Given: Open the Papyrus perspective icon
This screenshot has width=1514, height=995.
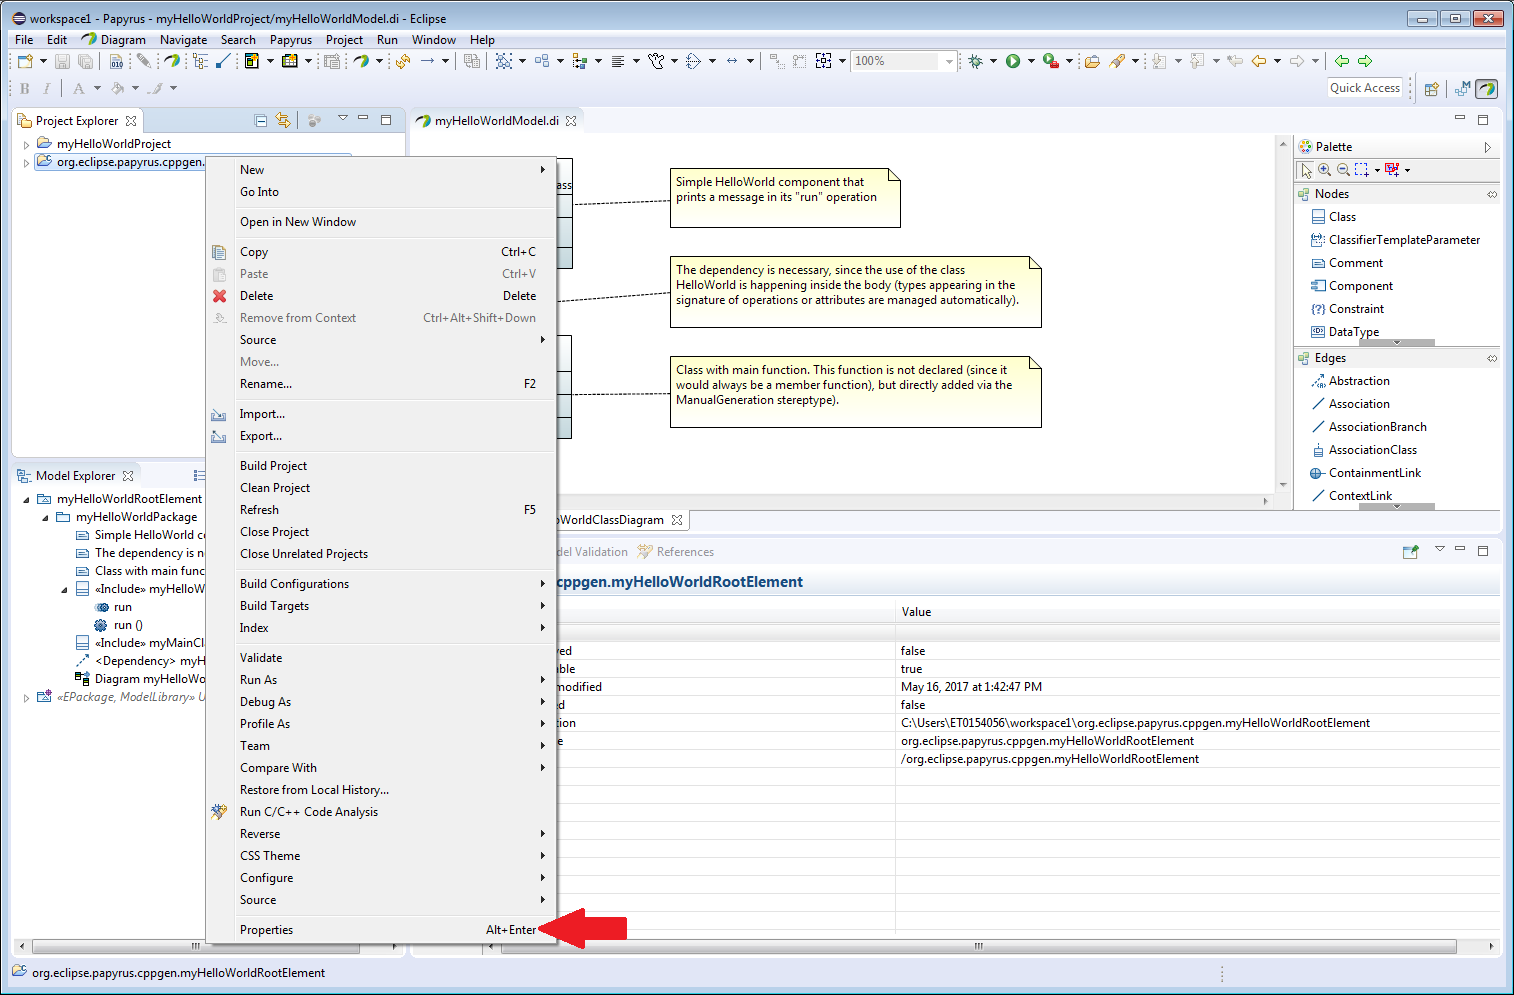Looking at the screenshot, I should pyautogui.click(x=1487, y=89).
